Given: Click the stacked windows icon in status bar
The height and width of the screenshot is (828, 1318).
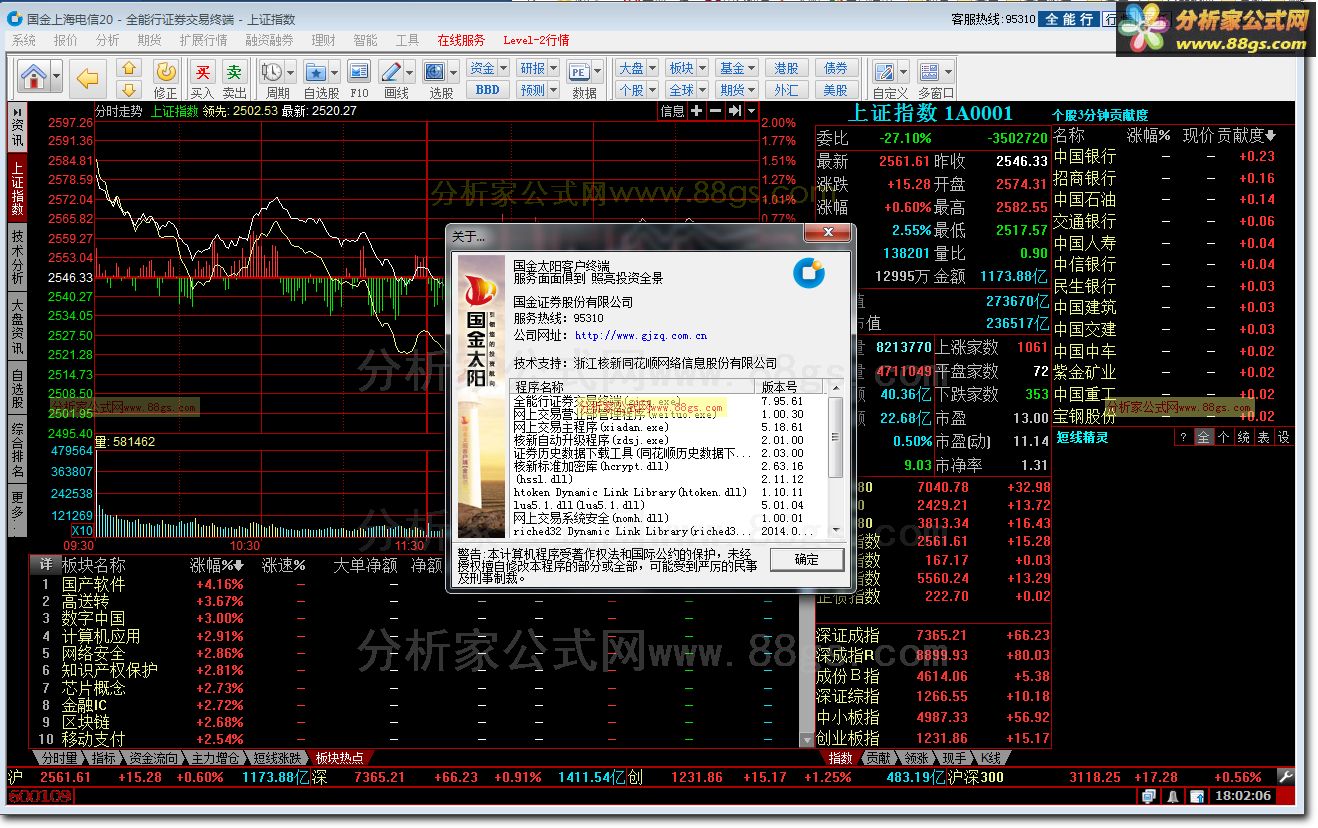Looking at the screenshot, I should pyautogui.click(x=1151, y=796).
